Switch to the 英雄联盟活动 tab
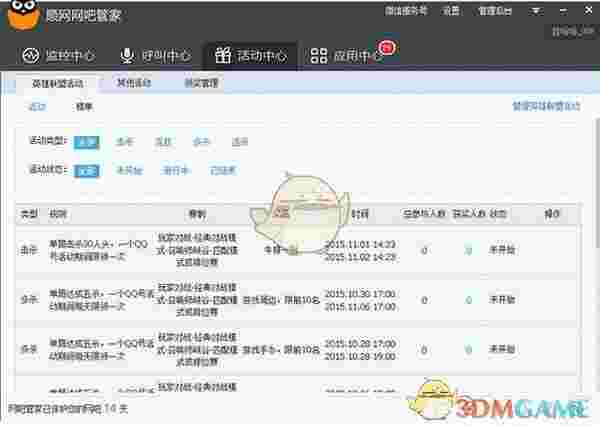This screenshot has height=427, width=600. click(x=57, y=83)
